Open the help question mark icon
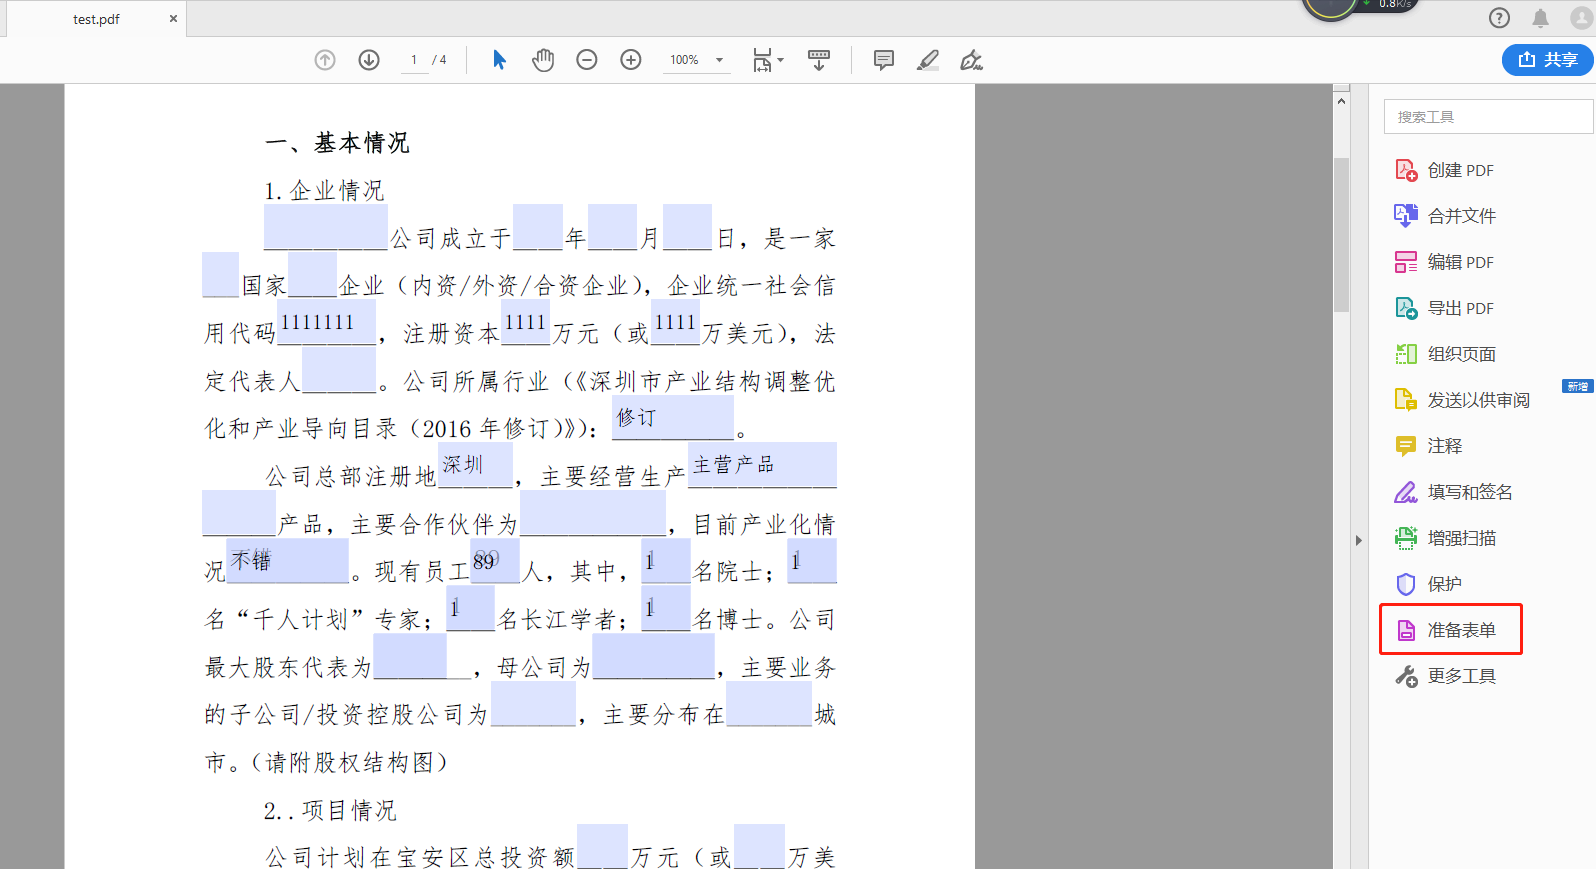 coord(1499,17)
